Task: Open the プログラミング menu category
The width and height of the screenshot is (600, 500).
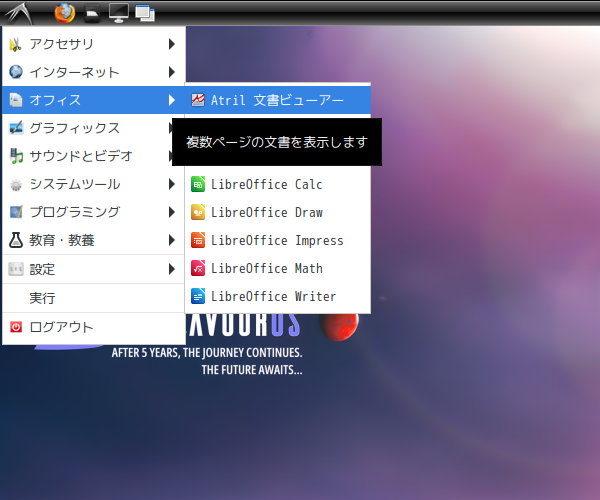Action: (94, 212)
